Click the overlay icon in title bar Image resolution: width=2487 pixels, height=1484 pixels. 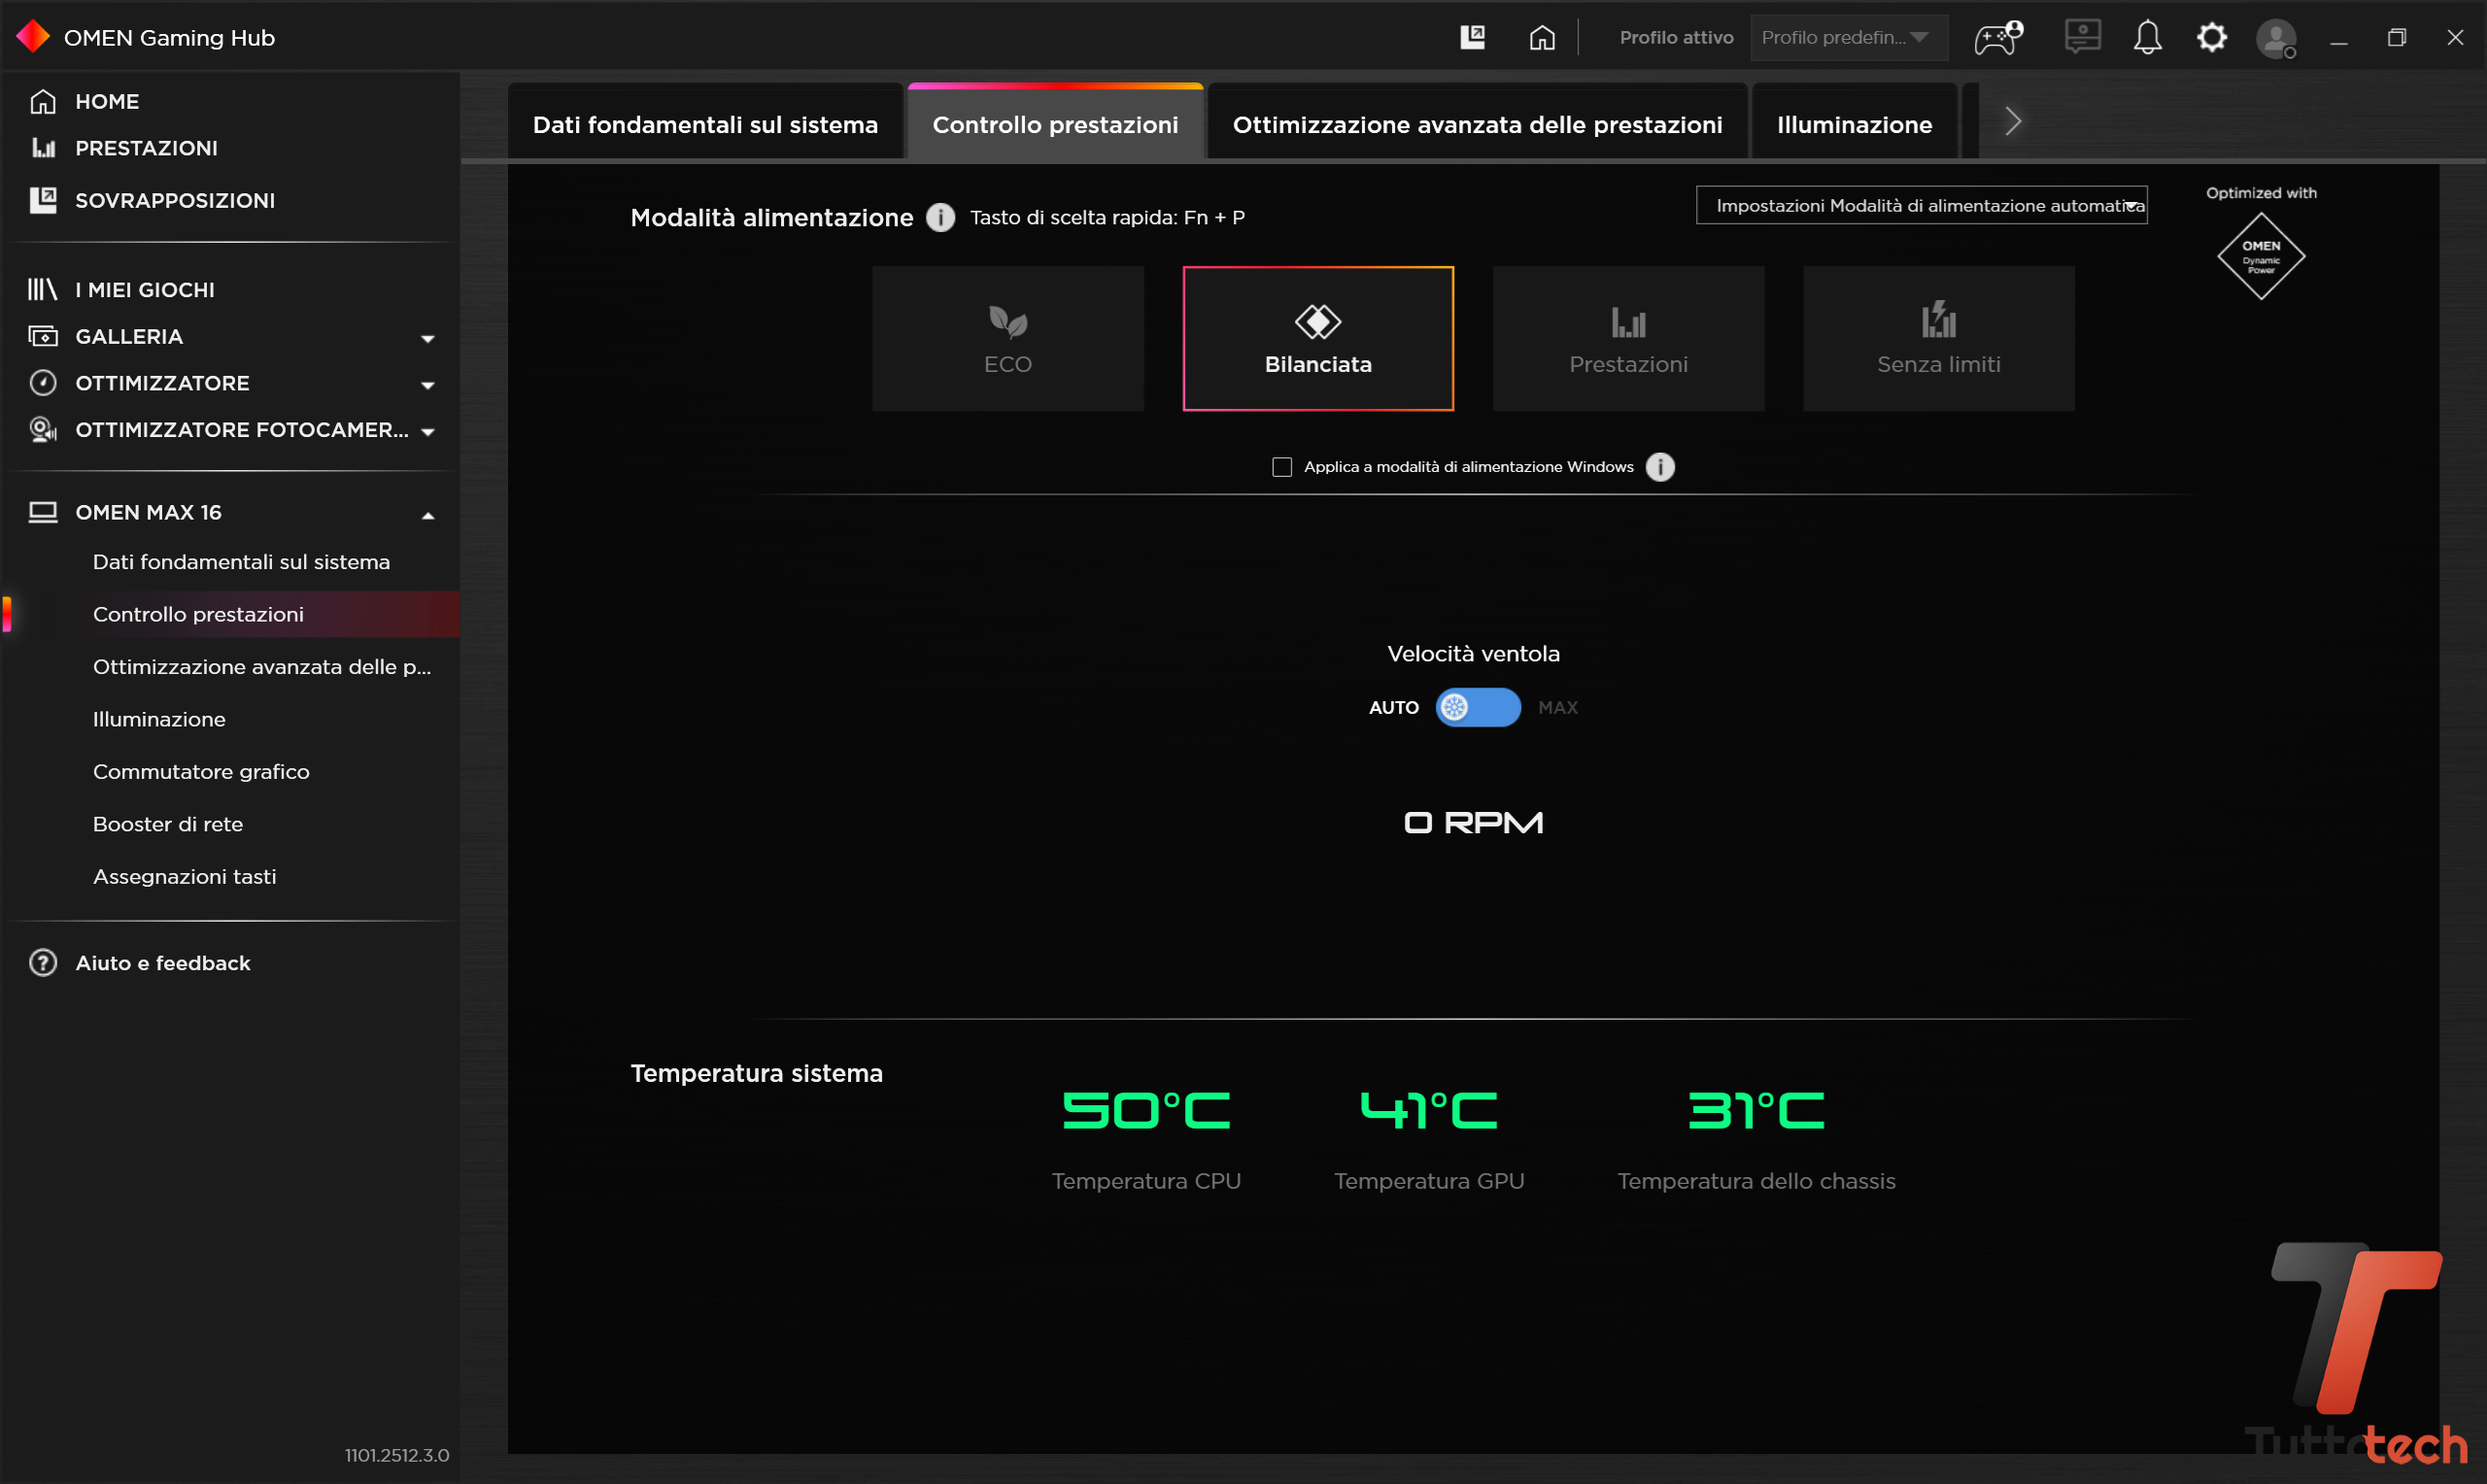click(1472, 38)
